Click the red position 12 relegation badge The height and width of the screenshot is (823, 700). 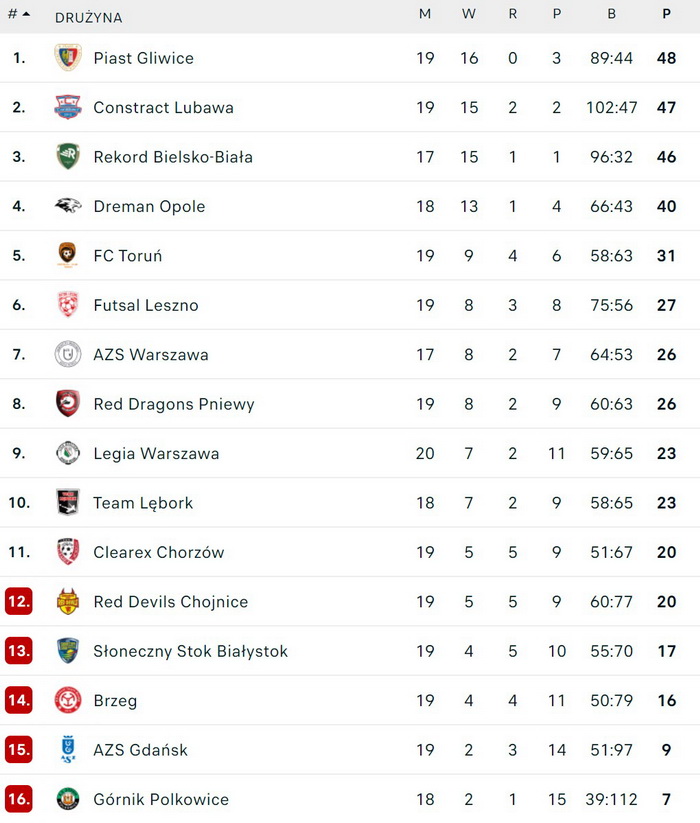[19, 602]
